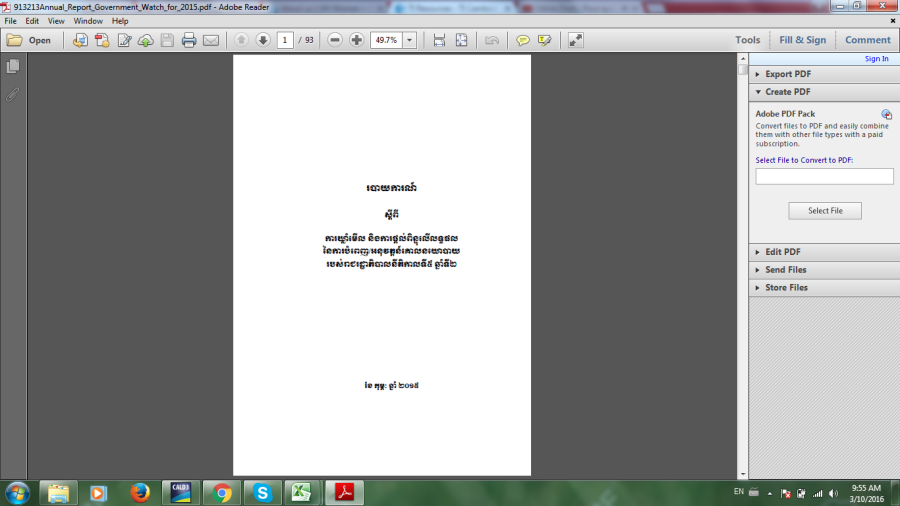This screenshot has width=900, height=506.
Task: Open attachments paperclip panel
Action: pyautogui.click(x=13, y=94)
